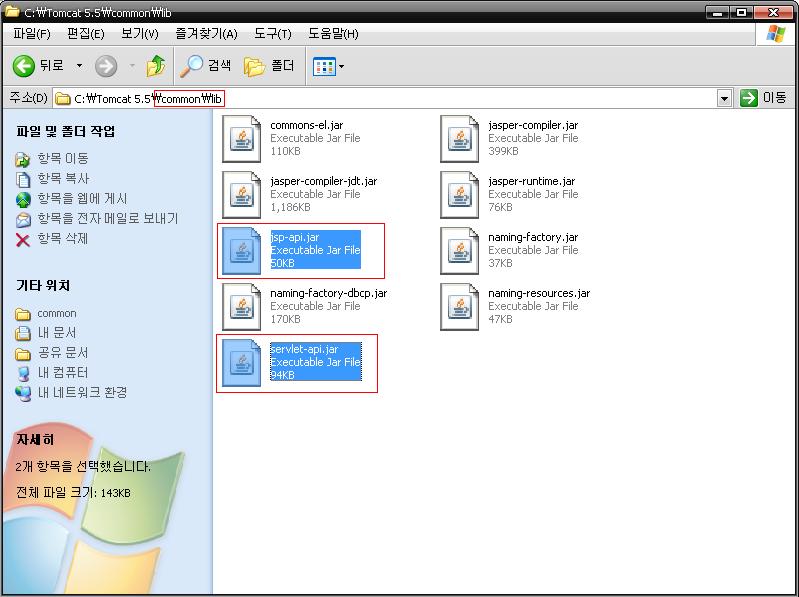This screenshot has width=799, height=597.
Task: Open 내 컴퓨터 My Computer link
Action: coord(63,372)
